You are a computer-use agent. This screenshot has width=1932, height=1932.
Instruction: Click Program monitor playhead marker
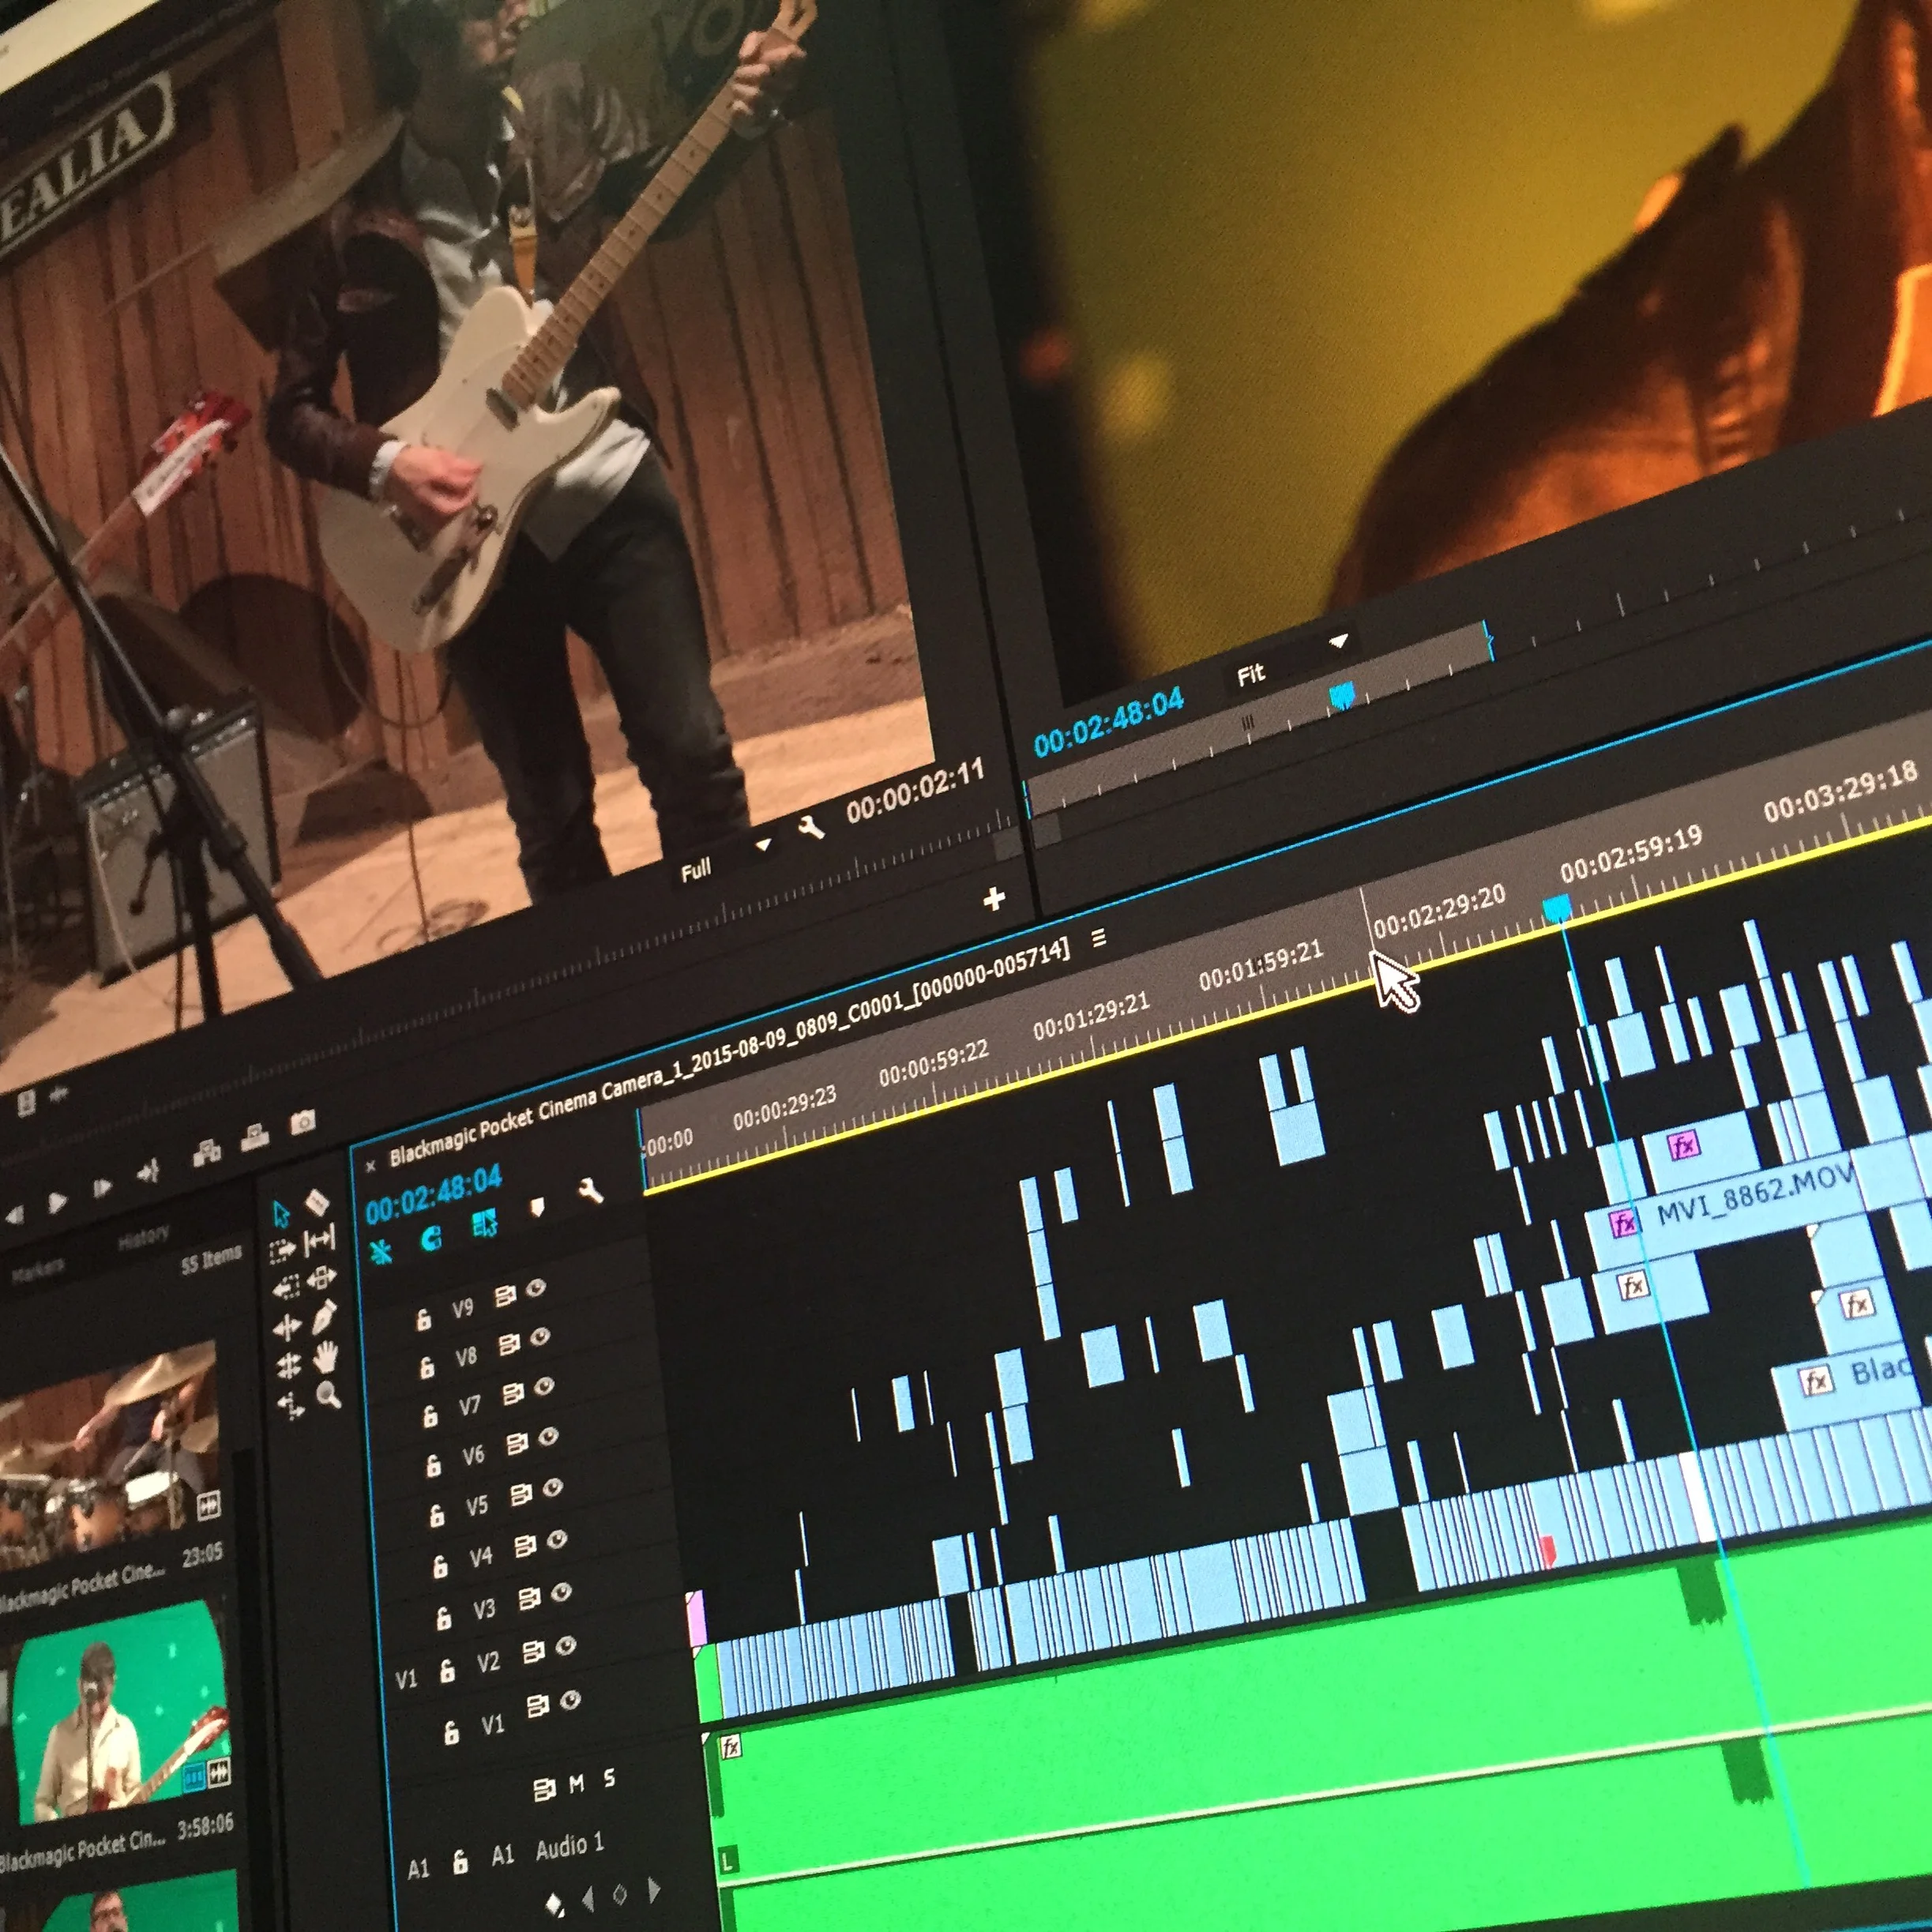[1341, 695]
